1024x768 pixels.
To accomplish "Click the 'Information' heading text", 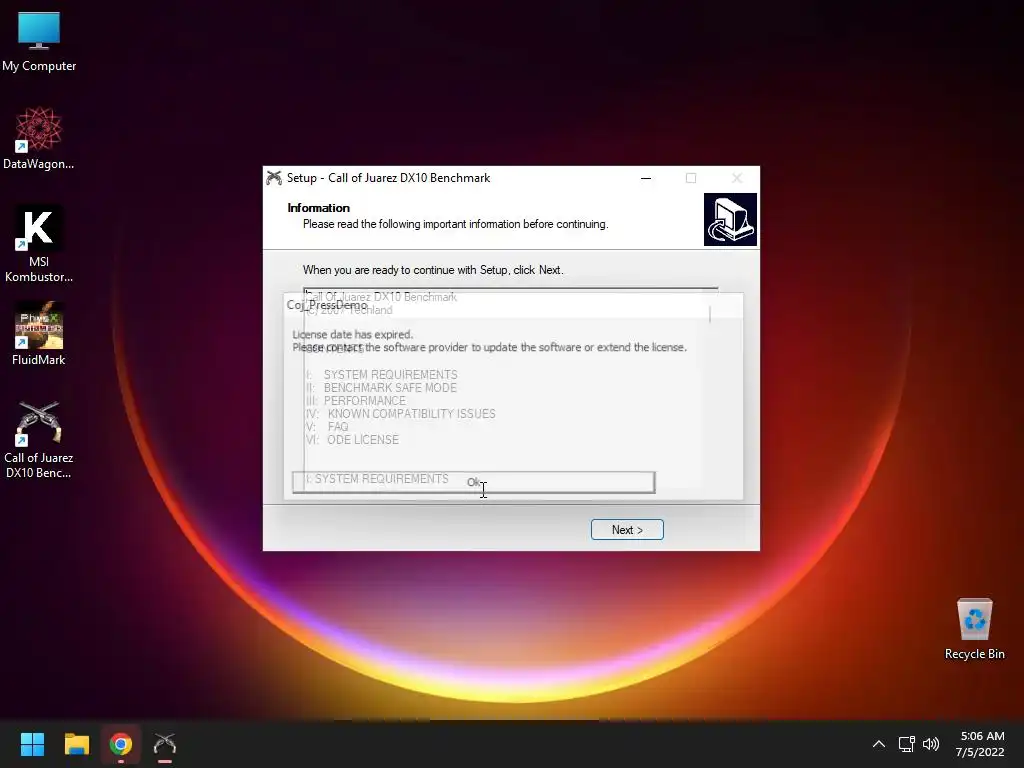I will tap(319, 208).
